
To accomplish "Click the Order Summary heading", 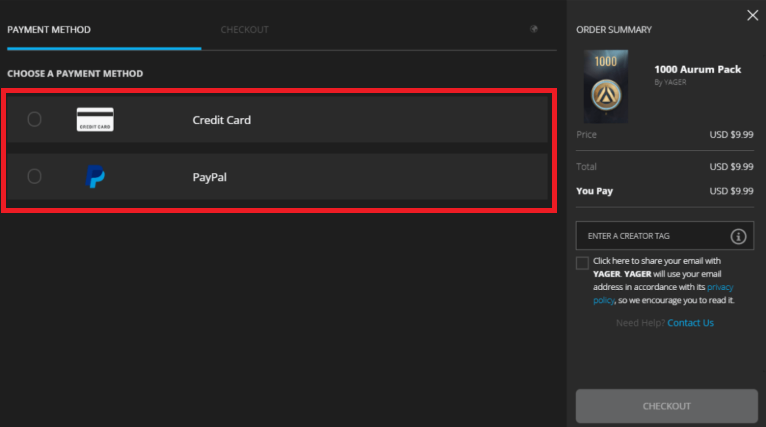I will 614,30.
